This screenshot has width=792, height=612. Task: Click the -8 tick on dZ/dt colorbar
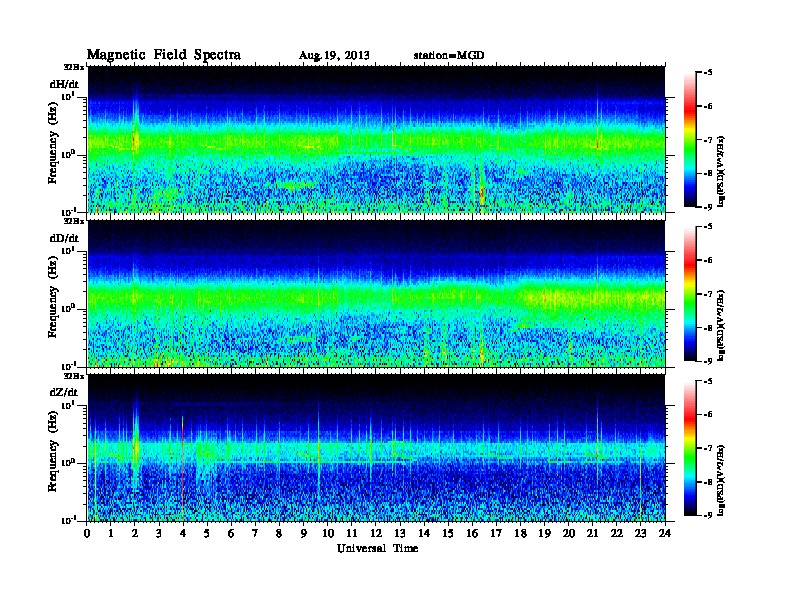707,482
